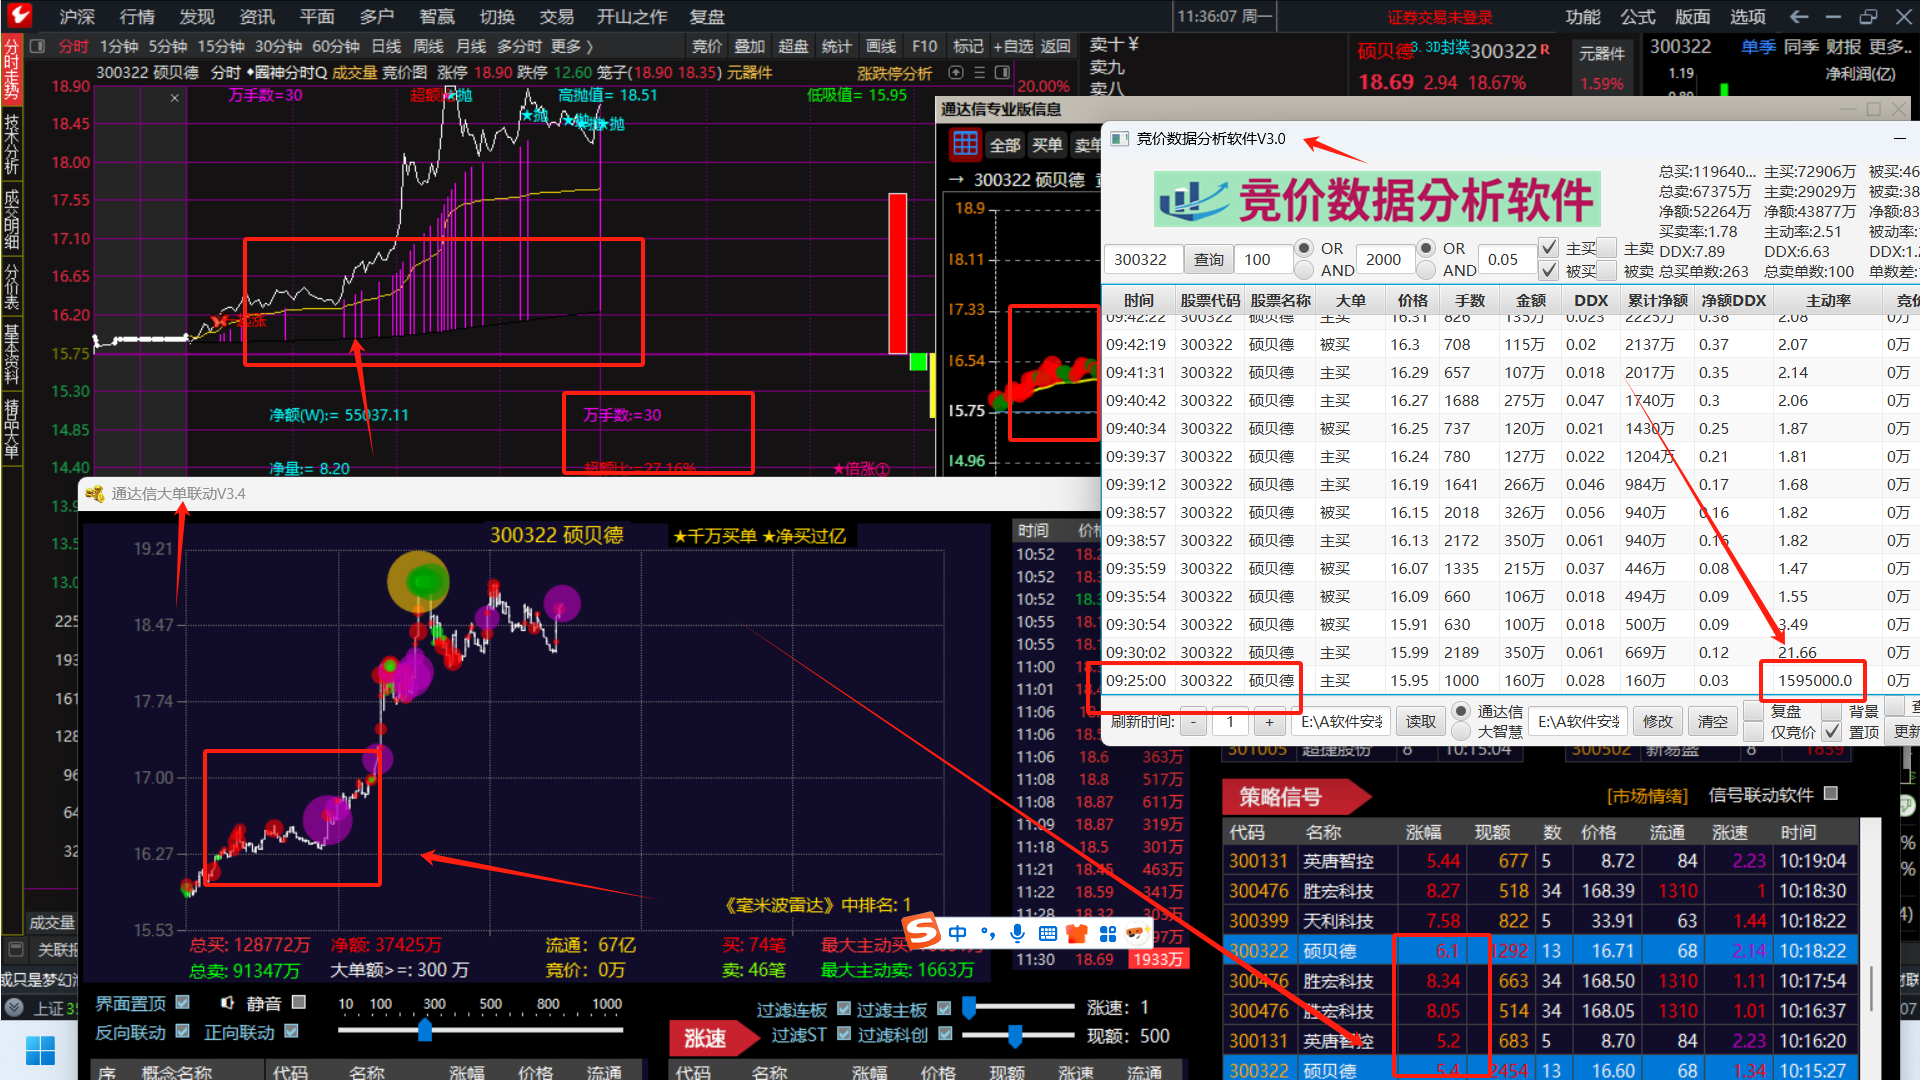Select the first OR radio button after 100
This screenshot has width=1920, height=1080.
click(1304, 248)
